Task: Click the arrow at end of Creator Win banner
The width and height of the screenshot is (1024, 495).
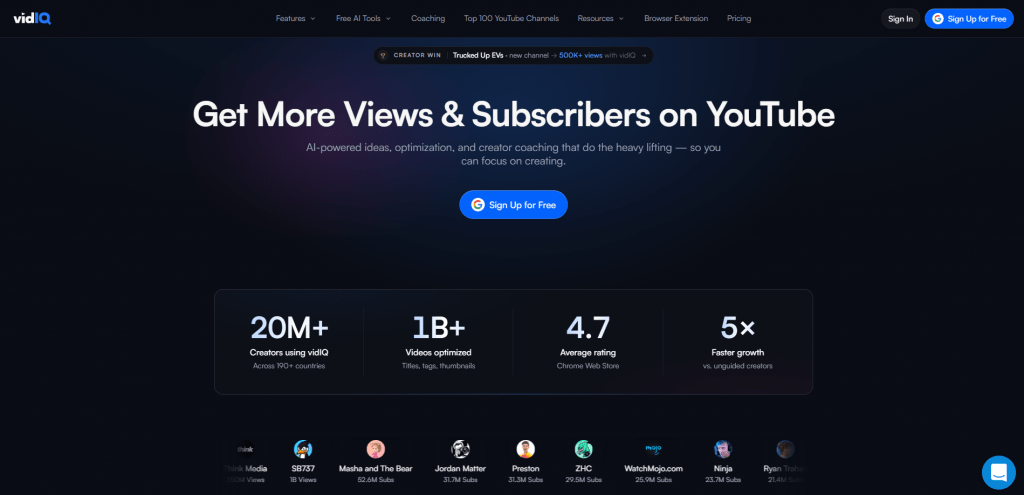Action: pos(644,56)
